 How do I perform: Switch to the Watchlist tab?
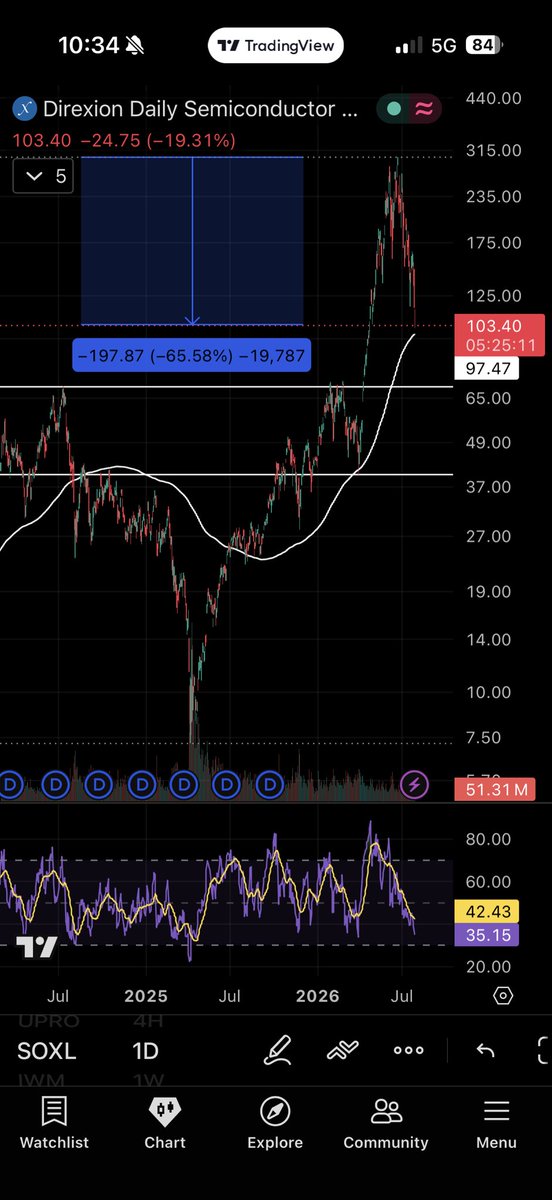pos(54,1123)
